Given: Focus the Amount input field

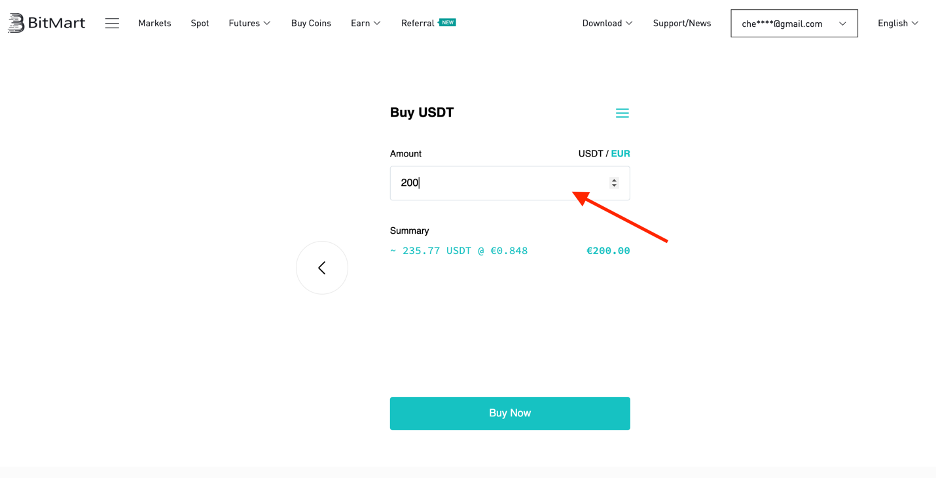Looking at the screenshot, I should 510,183.
